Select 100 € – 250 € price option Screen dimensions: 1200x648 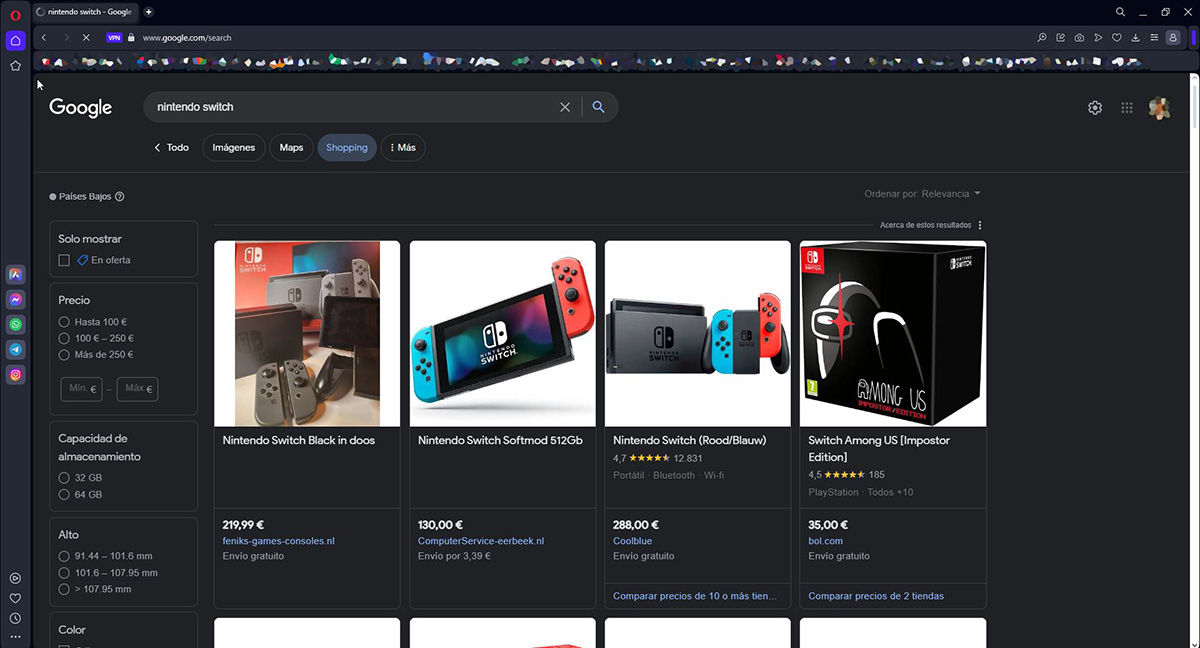point(64,338)
